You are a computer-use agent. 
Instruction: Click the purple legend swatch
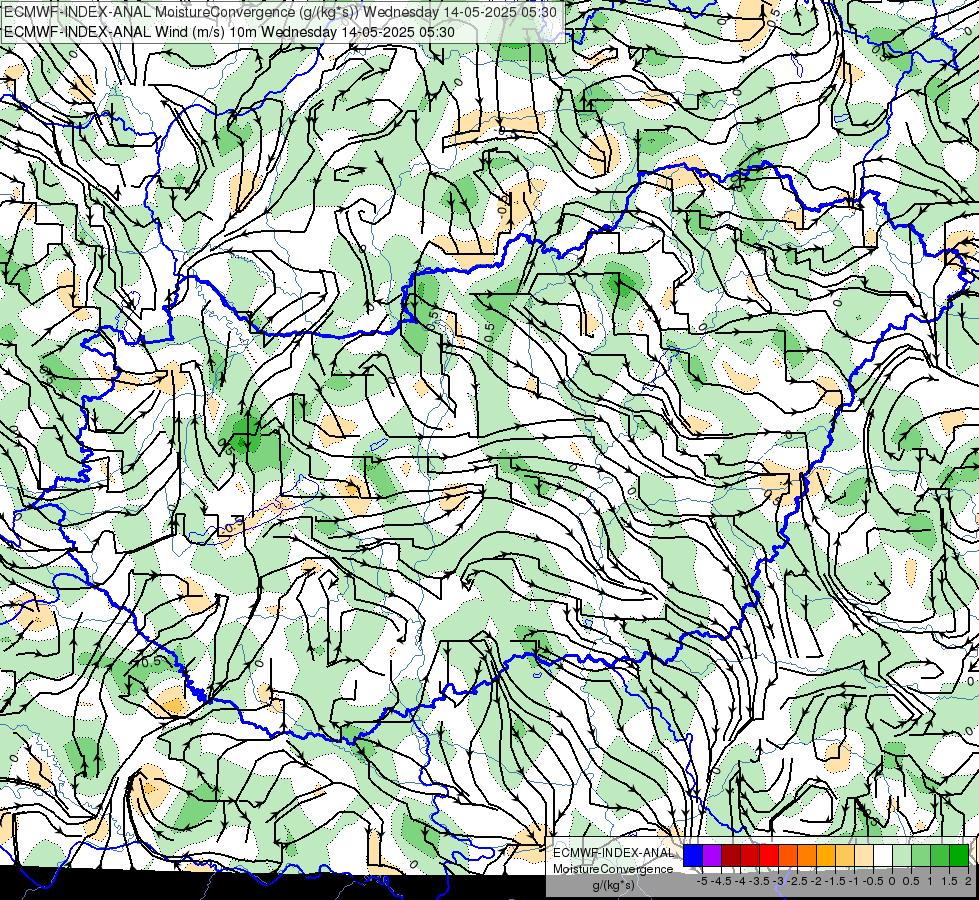point(712,855)
